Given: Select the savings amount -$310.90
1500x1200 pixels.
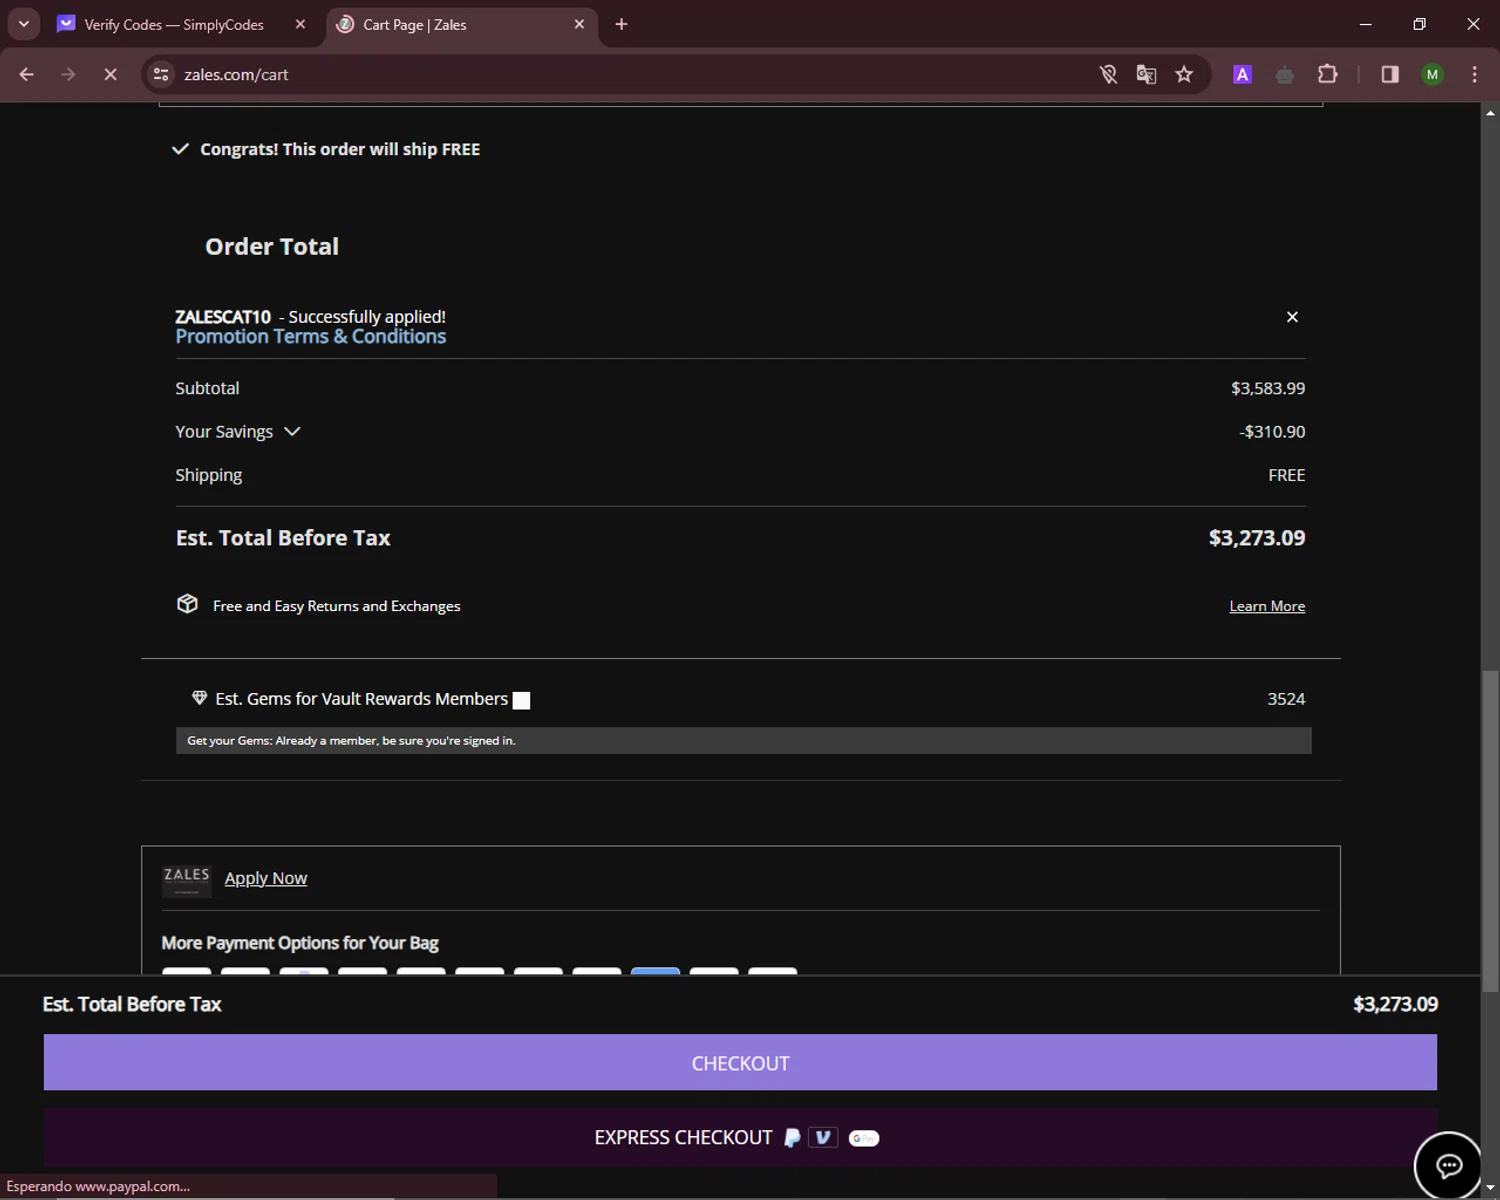Looking at the screenshot, I should tap(1272, 432).
